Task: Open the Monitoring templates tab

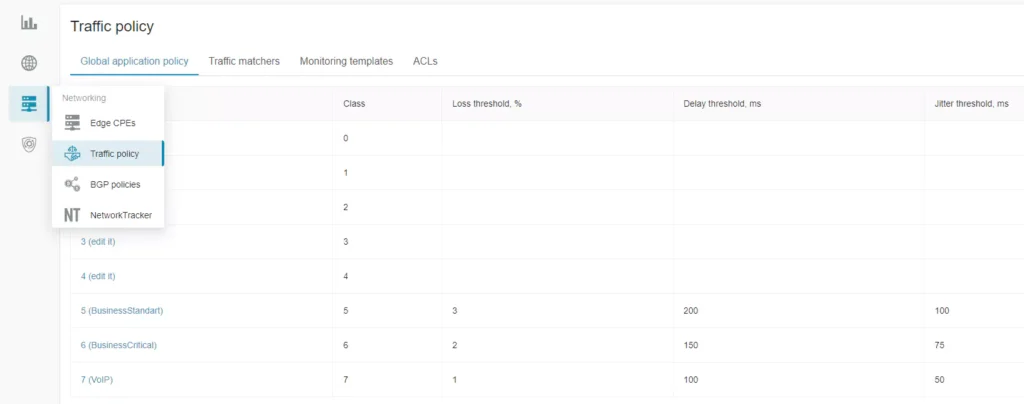Action: 346,61
